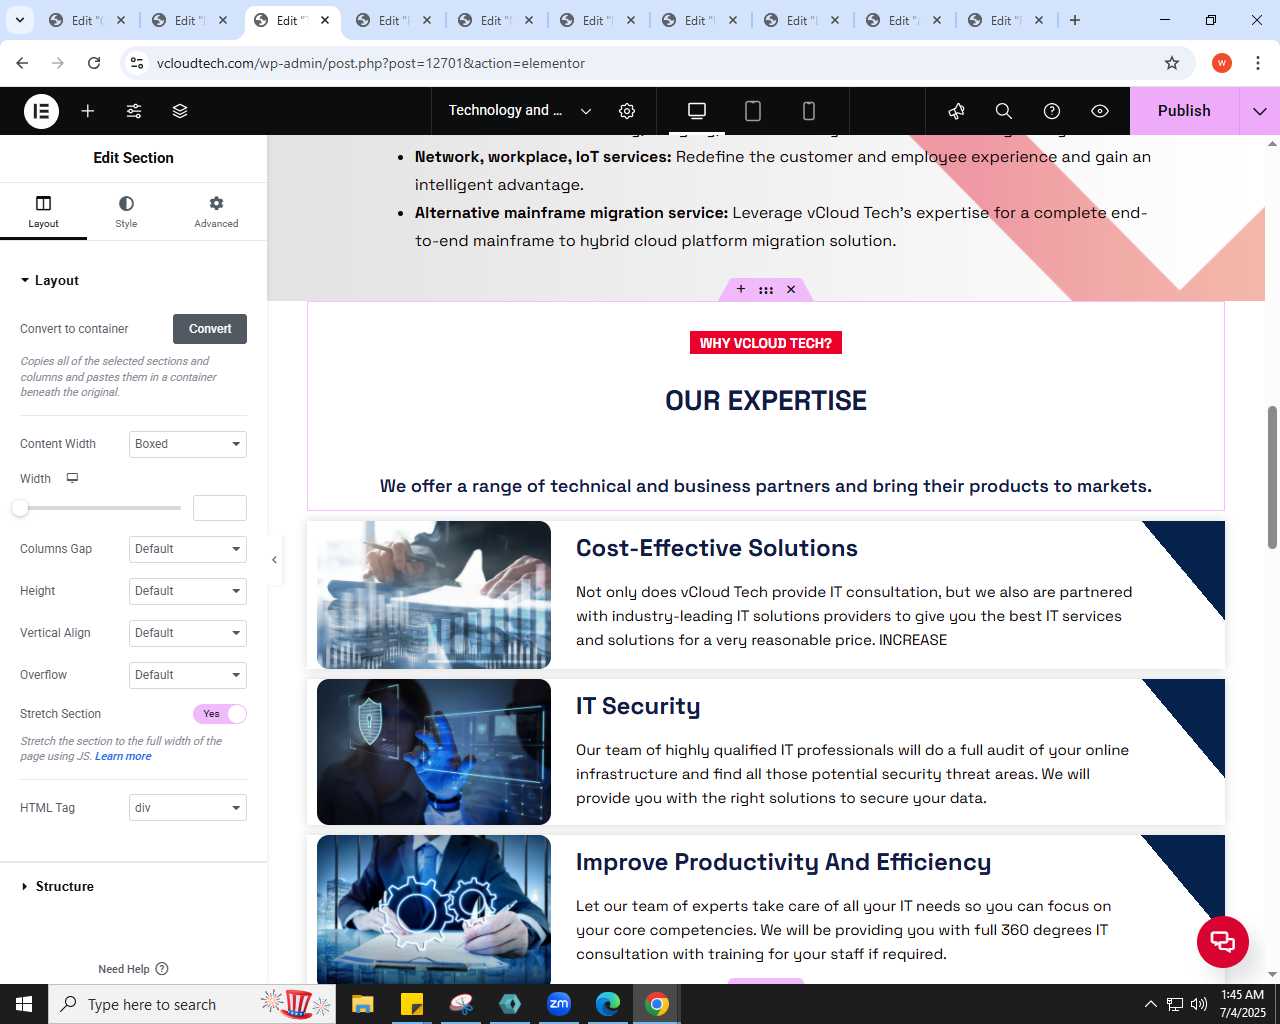The image size is (1280, 1024).
Task: Open the Chrome tab search dropdown
Action: 20,20
